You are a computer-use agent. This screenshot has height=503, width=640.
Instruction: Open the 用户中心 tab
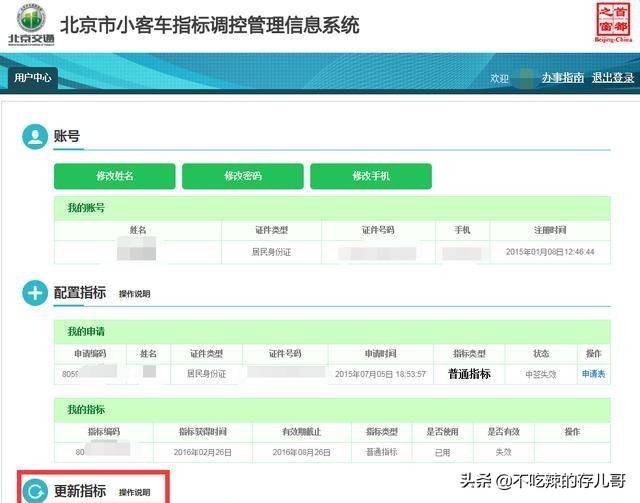point(33,78)
